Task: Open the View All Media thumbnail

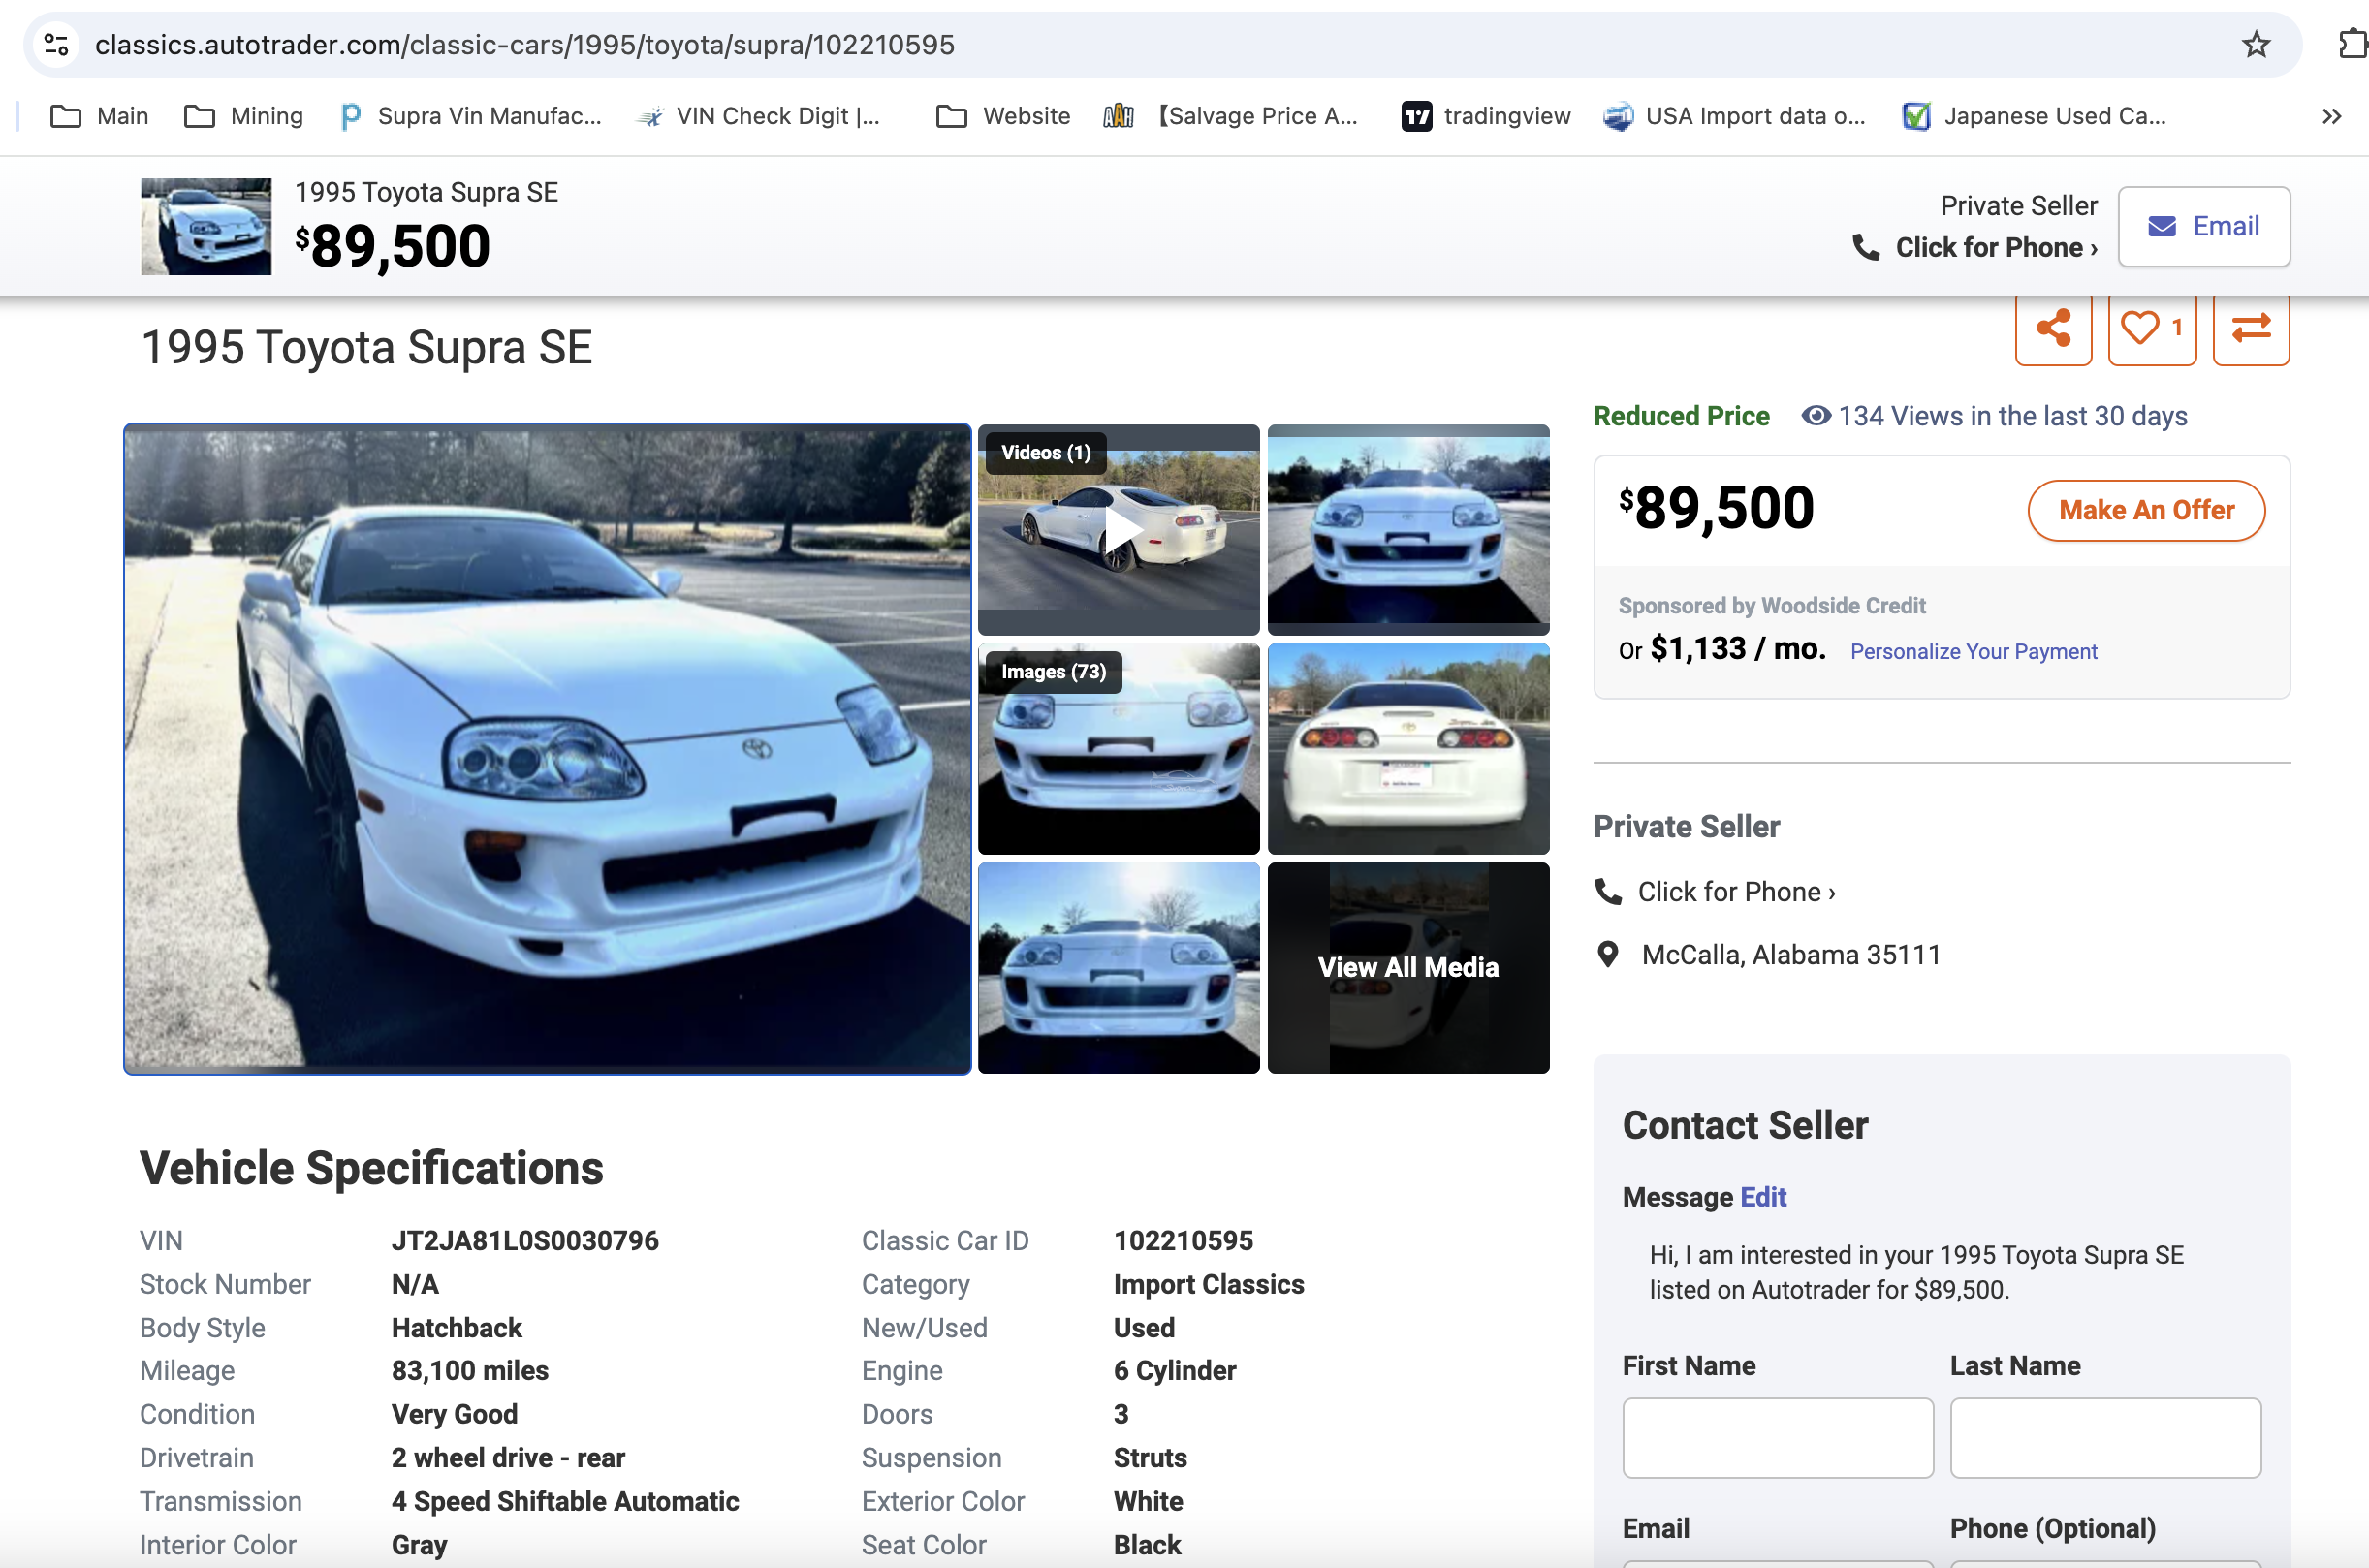Action: tap(1407, 967)
